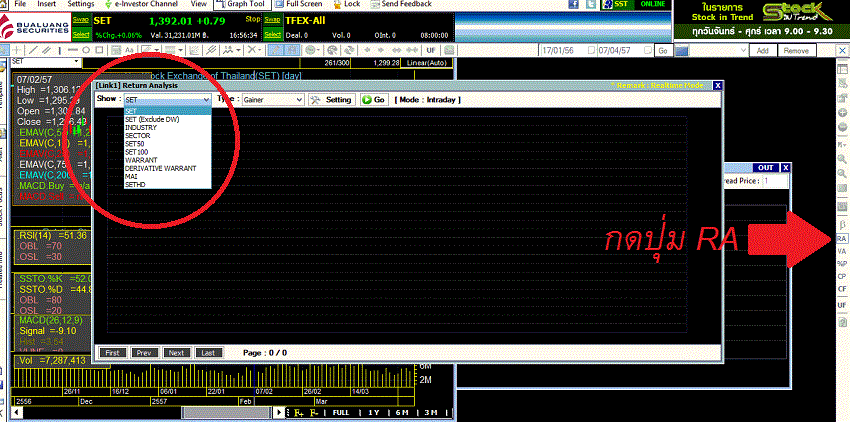The height and width of the screenshot is (422, 850).
Task: Click the zoom in magnifier in sidebar
Action: click(x=842, y=161)
